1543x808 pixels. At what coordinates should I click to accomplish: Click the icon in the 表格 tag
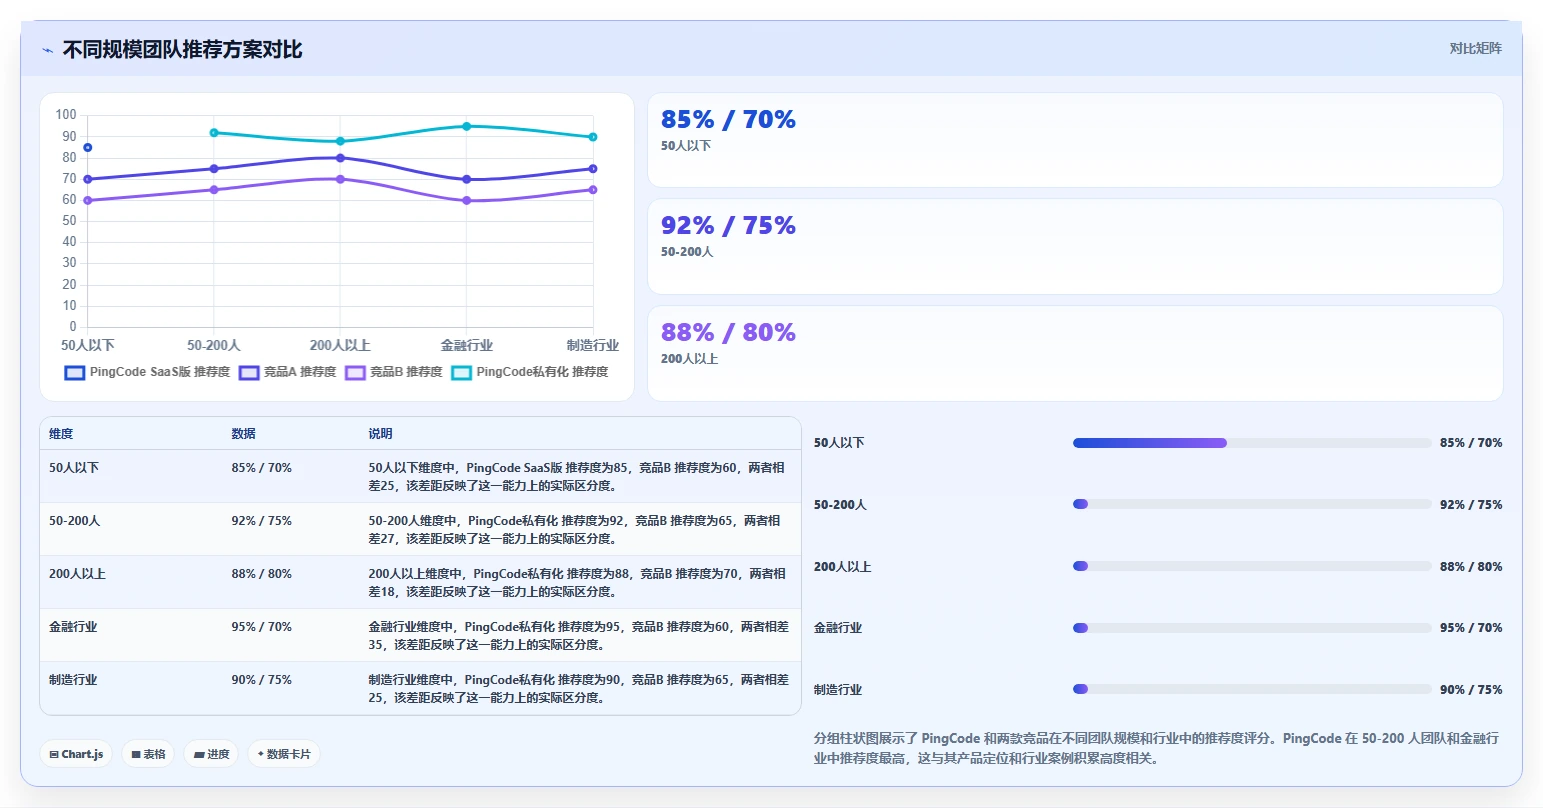[x=136, y=755]
